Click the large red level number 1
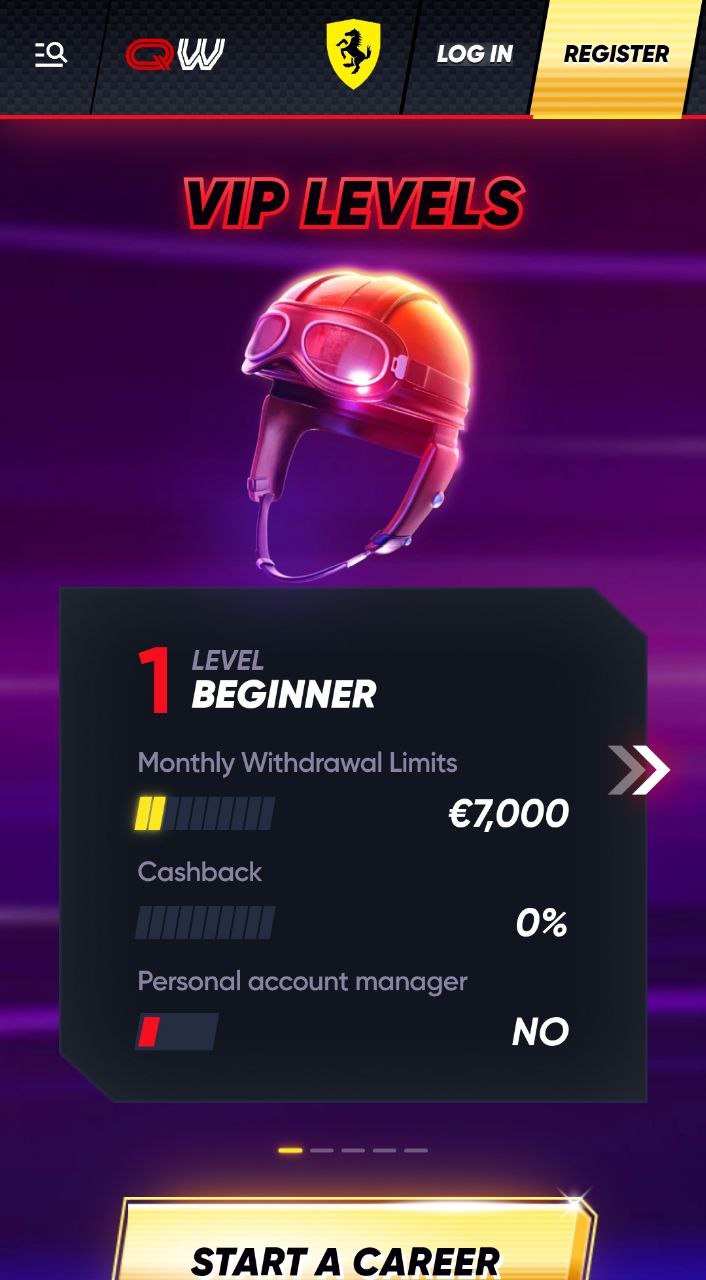Image resolution: width=706 pixels, height=1280 pixels. [x=155, y=681]
